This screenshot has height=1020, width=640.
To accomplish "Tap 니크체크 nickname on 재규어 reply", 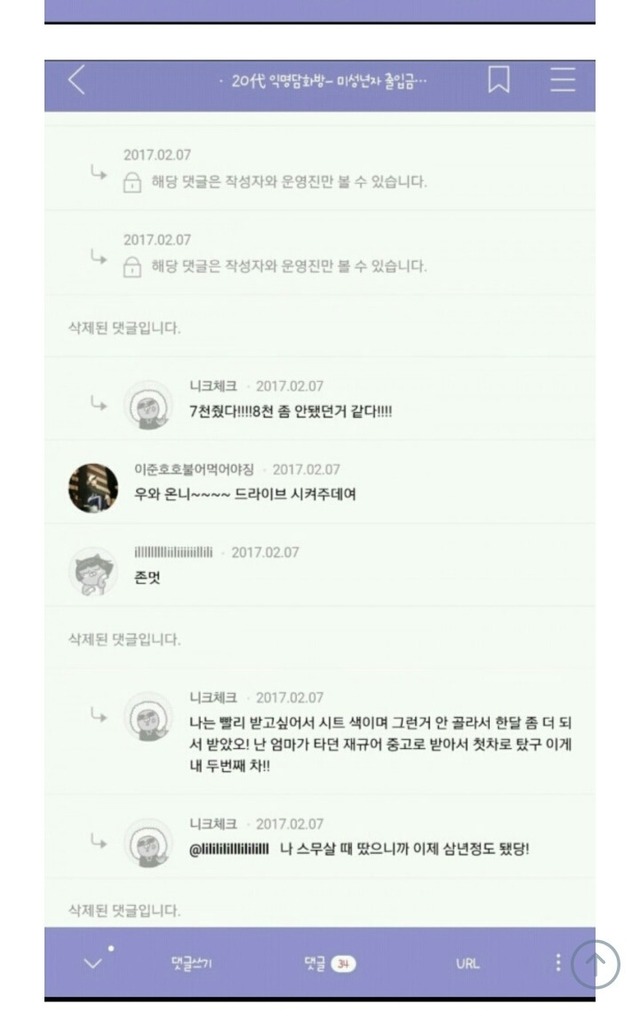I will pyautogui.click(x=213, y=697).
